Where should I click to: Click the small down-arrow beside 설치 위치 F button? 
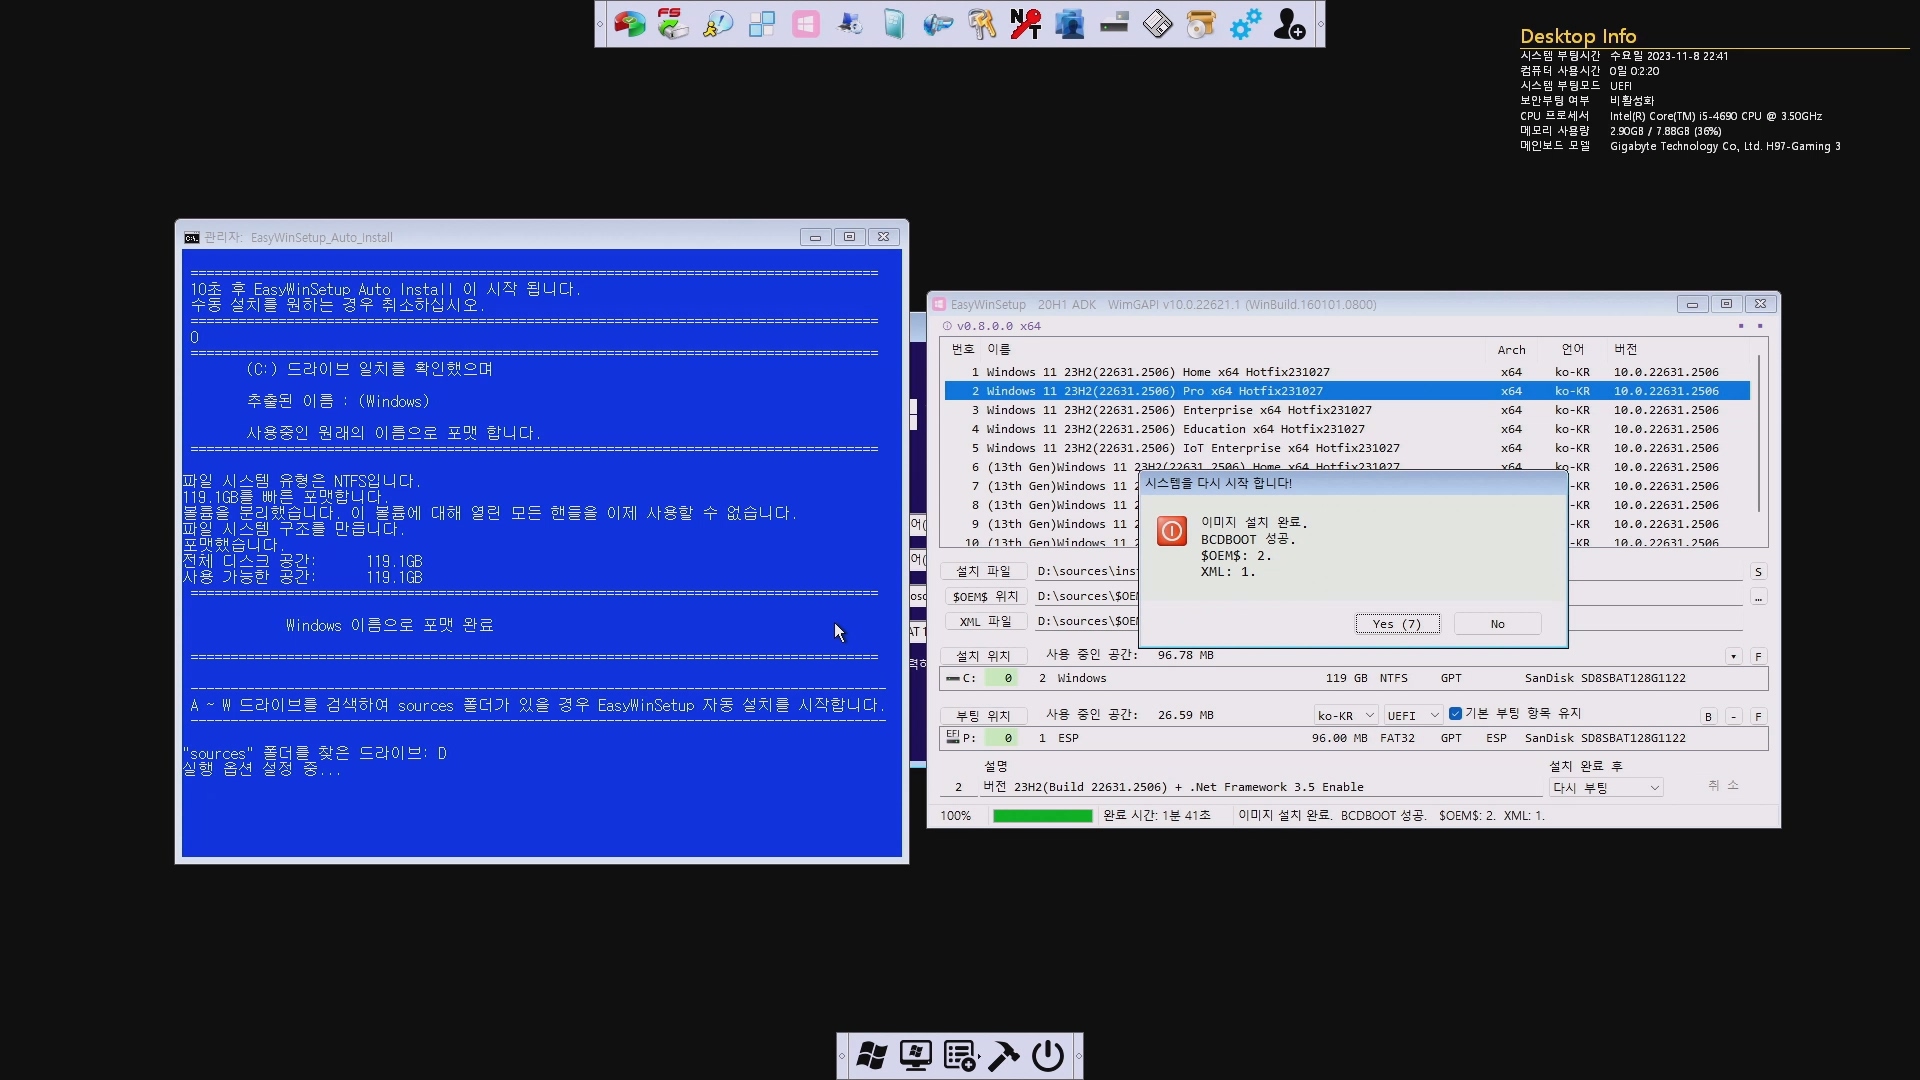pyautogui.click(x=1733, y=657)
